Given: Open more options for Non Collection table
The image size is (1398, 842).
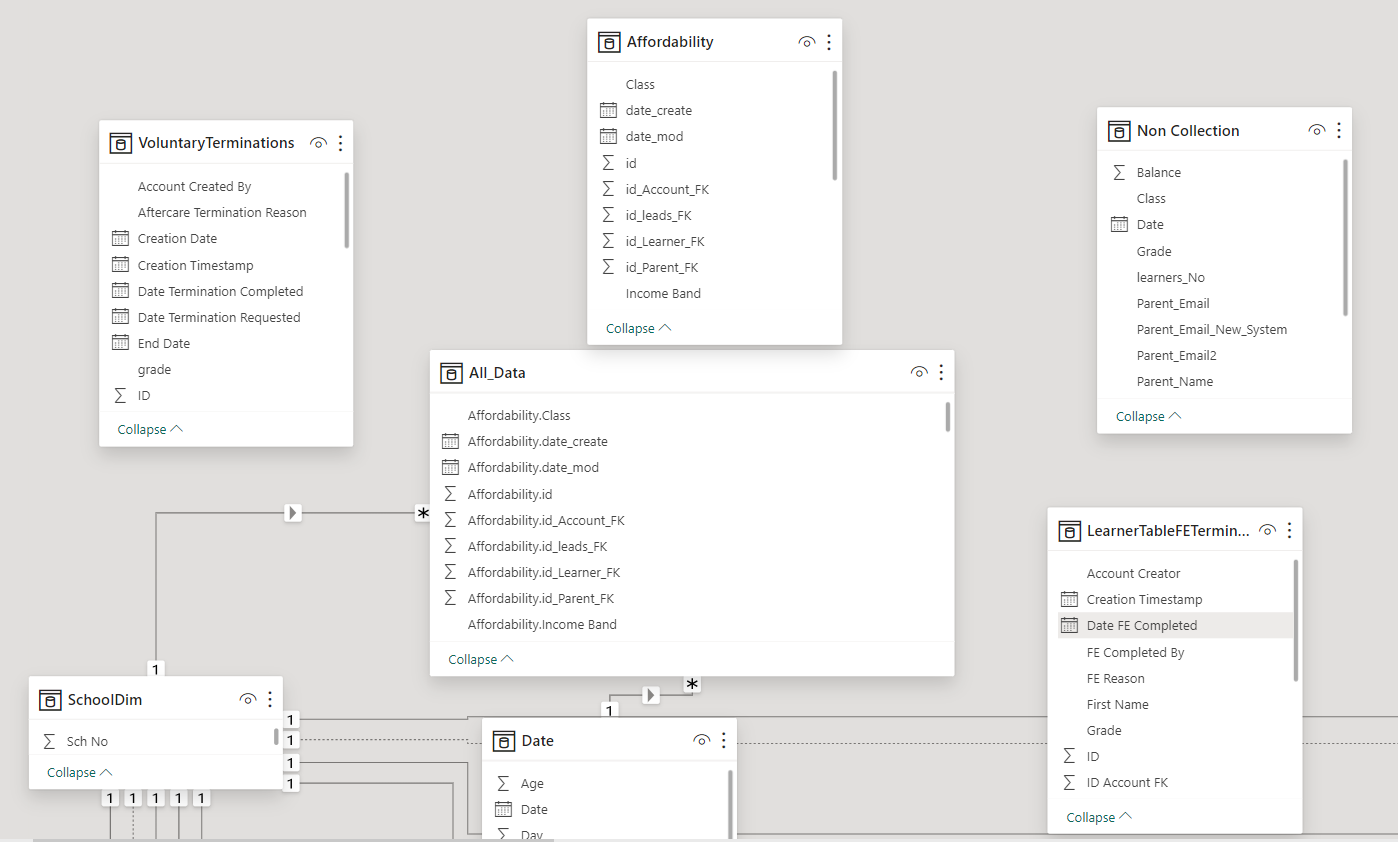Looking at the screenshot, I should pyautogui.click(x=1339, y=130).
